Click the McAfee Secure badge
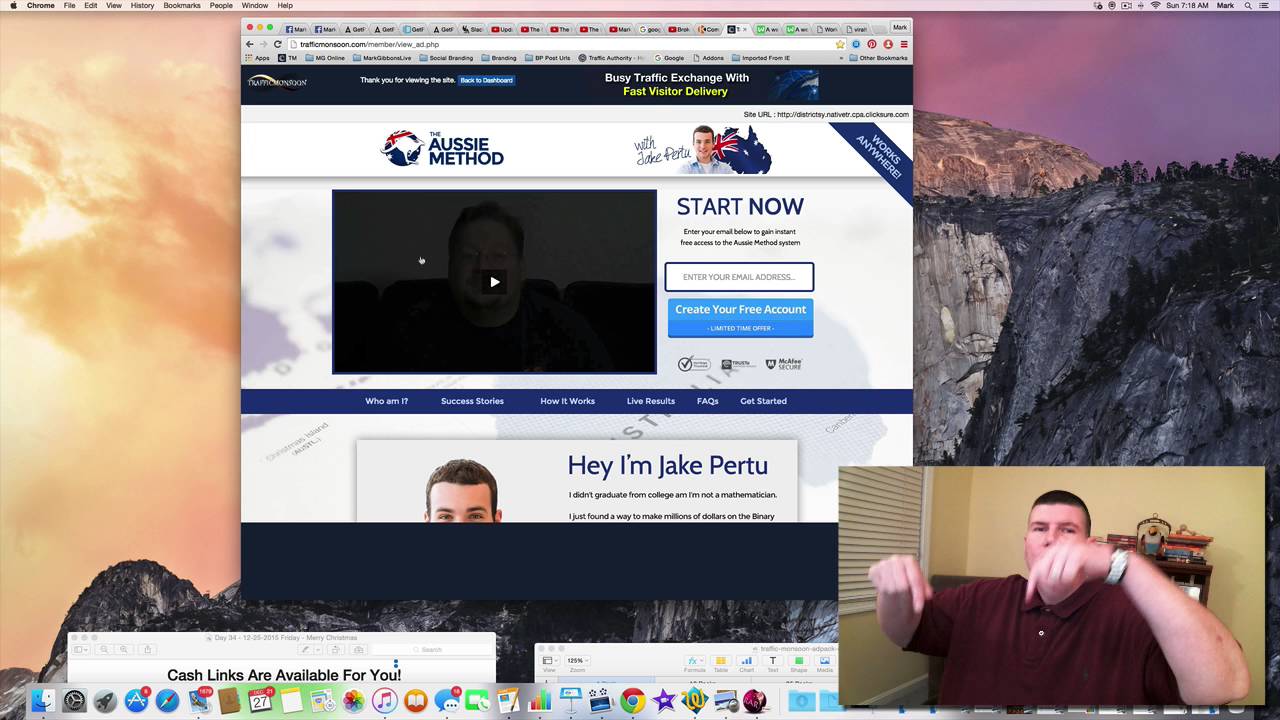Image resolution: width=1280 pixels, height=720 pixels. point(784,364)
